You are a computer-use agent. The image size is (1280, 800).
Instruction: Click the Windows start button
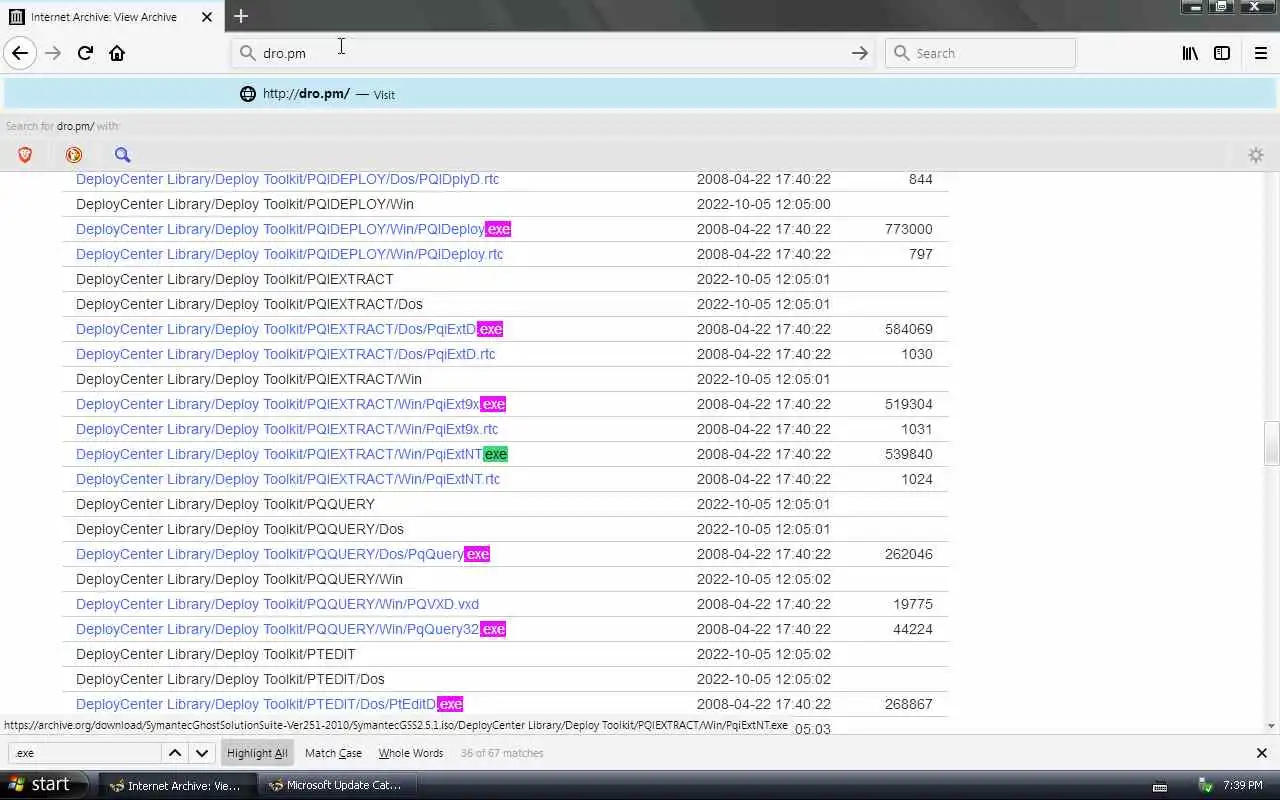(x=44, y=785)
